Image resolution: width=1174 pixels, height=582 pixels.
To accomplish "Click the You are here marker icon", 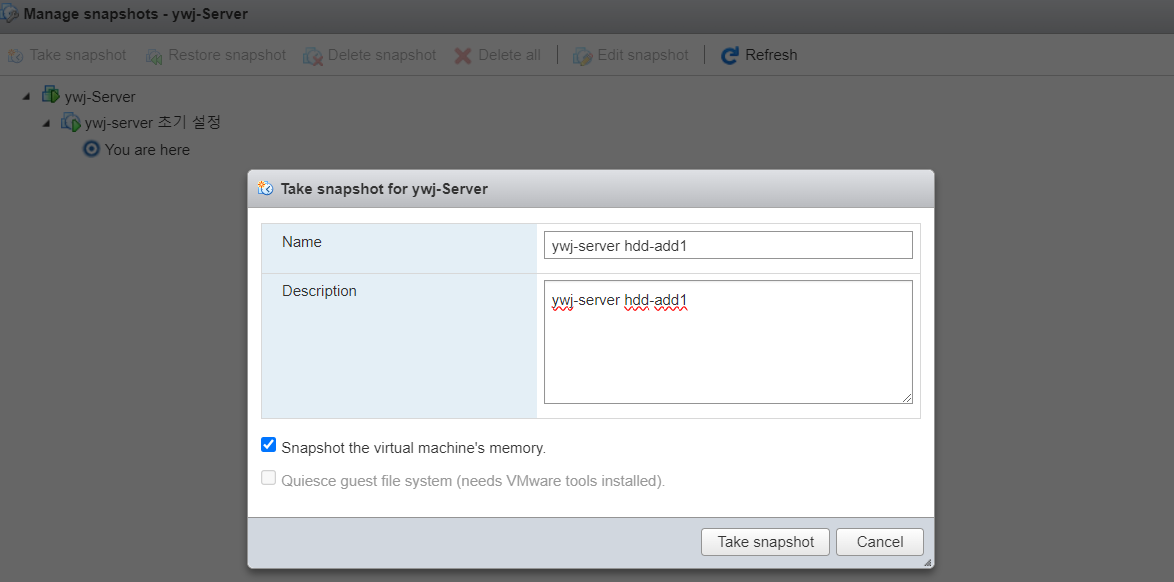I will click(x=91, y=149).
